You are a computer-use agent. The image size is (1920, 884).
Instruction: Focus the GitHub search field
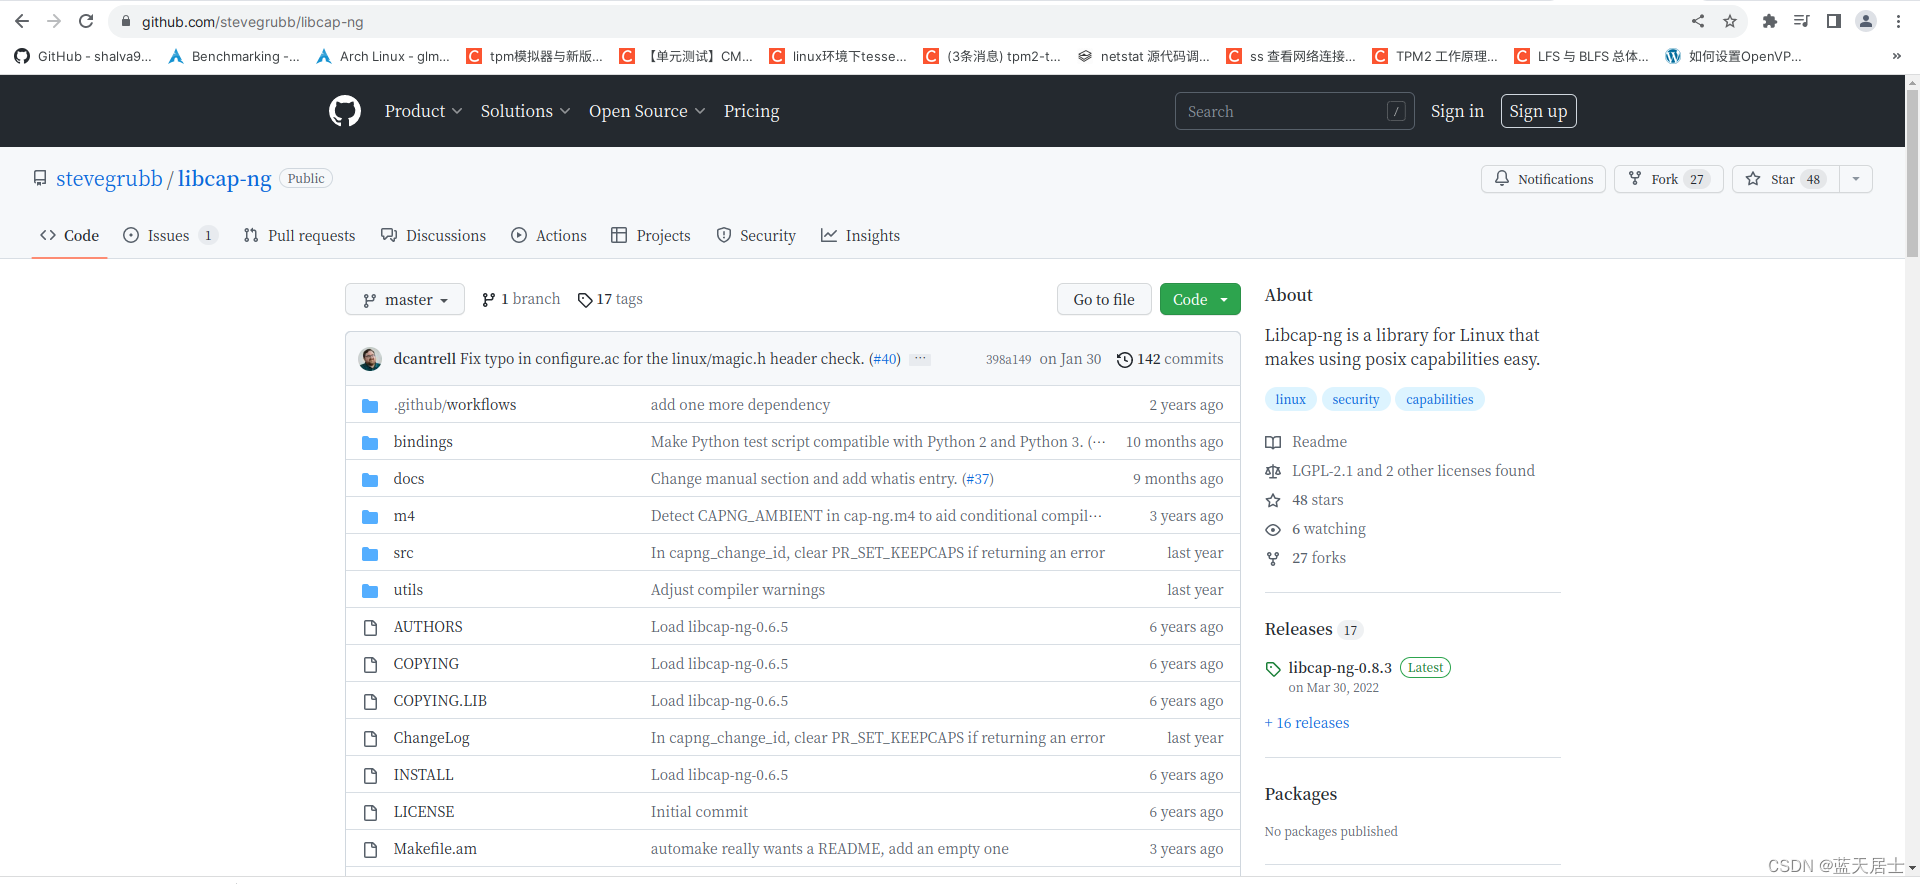(x=1294, y=111)
